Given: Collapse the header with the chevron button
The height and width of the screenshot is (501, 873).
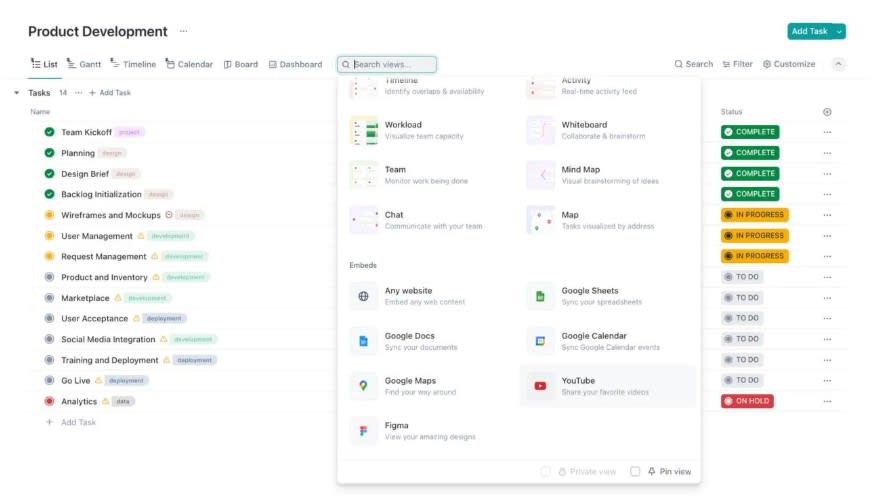Looking at the screenshot, I should click(838, 64).
